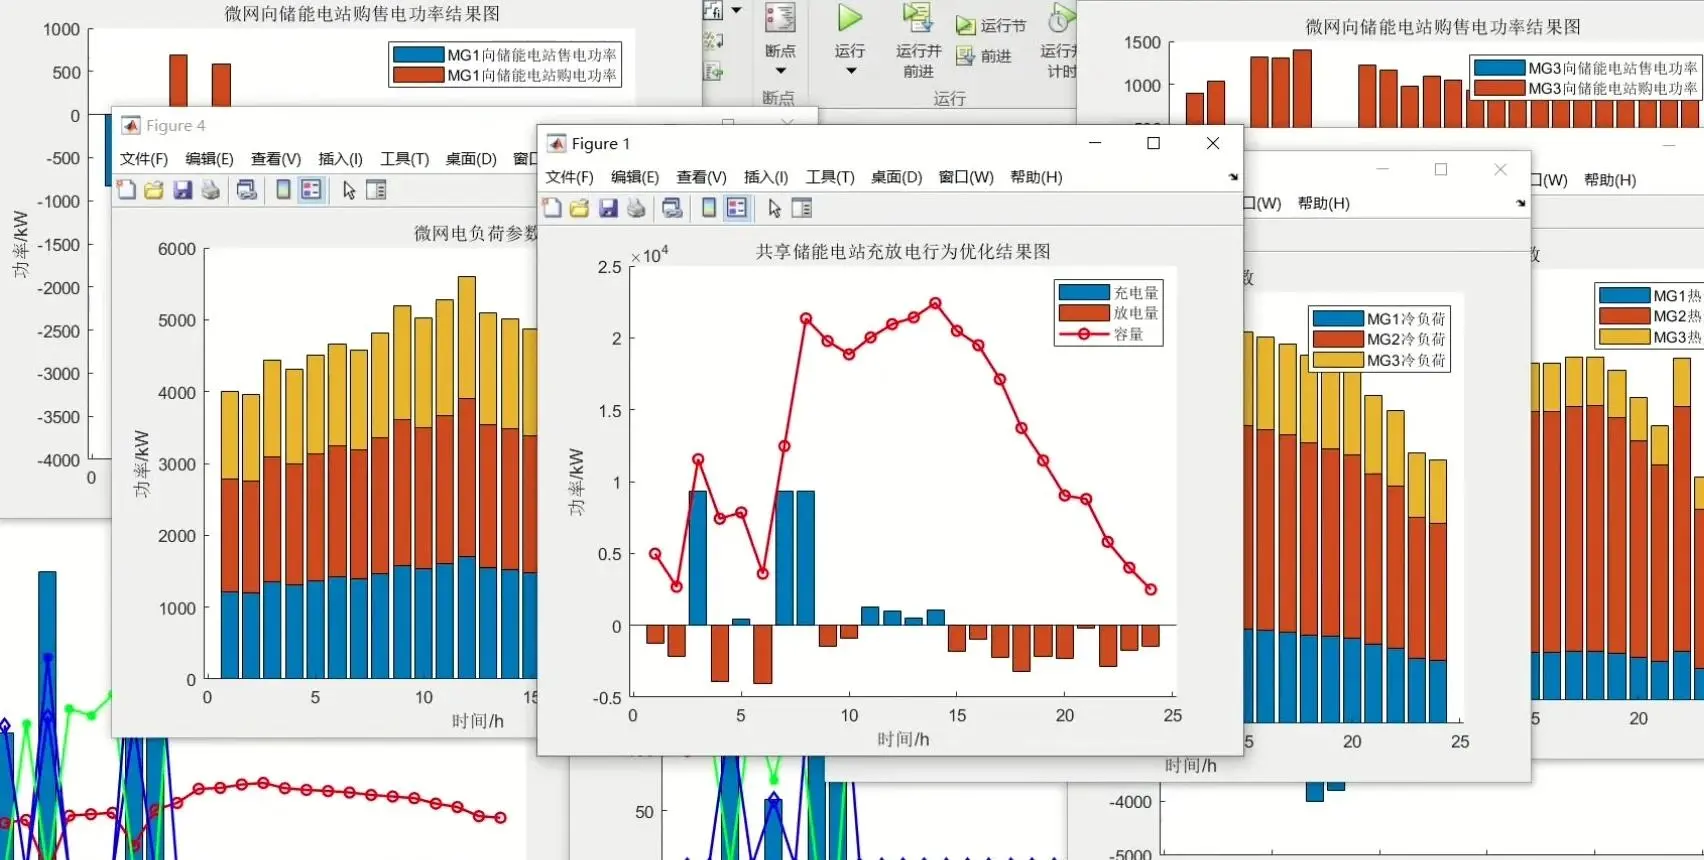1704x860 pixels.
Task: Open Property Inspector in Figure 1 toolbar
Action: 802,208
